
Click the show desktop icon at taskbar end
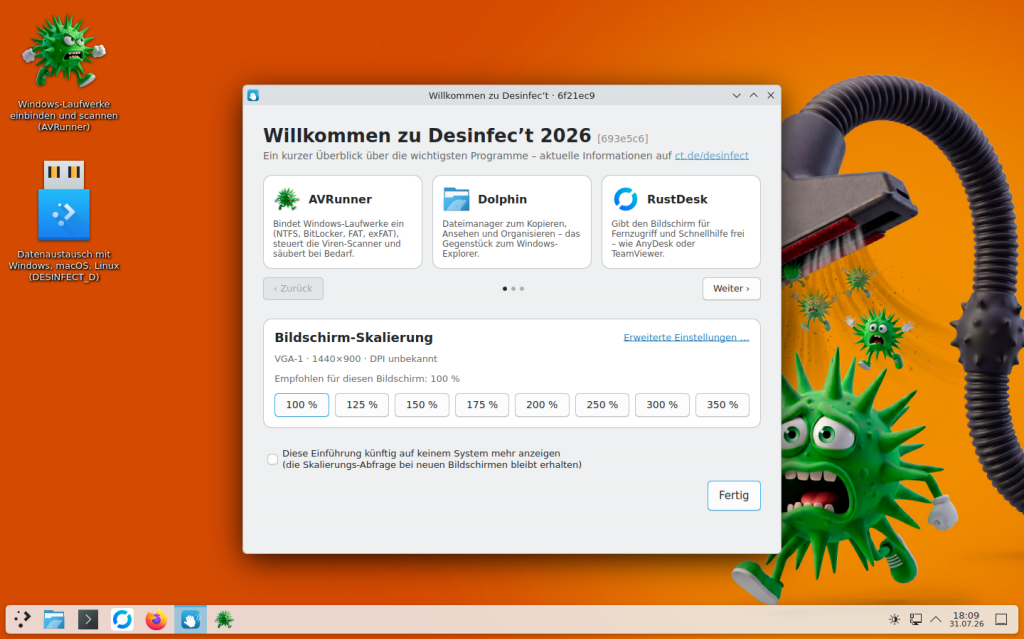1001,619
